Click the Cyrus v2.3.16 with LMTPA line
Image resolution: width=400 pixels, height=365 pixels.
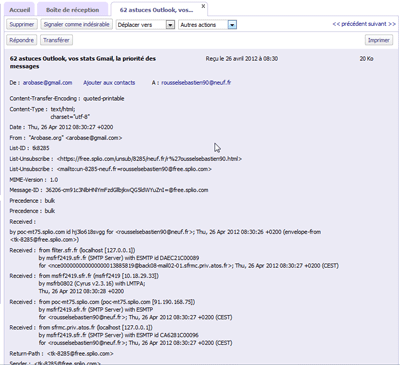(x=92, y=284)
